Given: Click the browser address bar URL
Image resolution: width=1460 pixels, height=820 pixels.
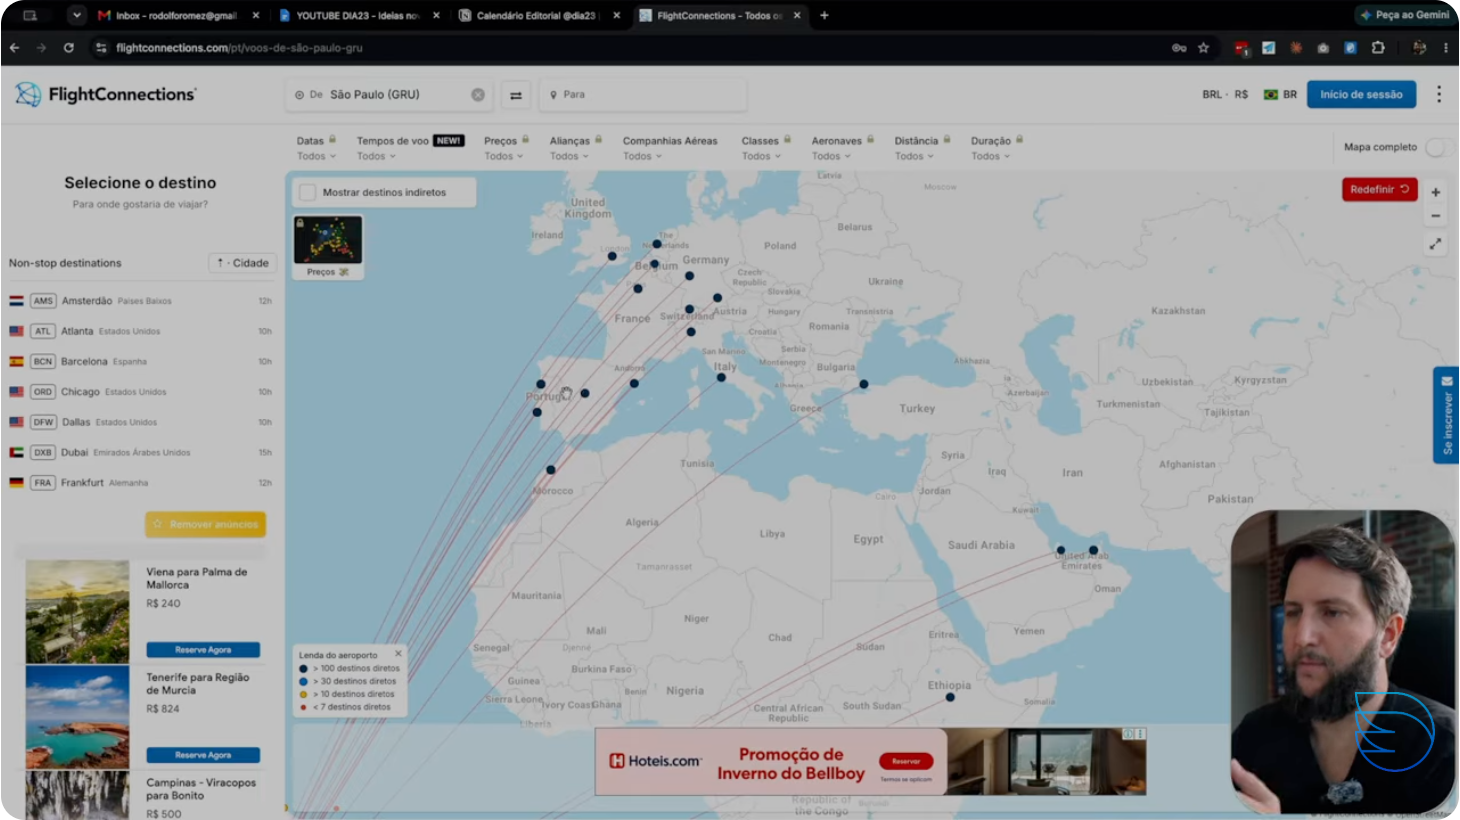Looking at the screenshot, I should [x=239, y=47].
